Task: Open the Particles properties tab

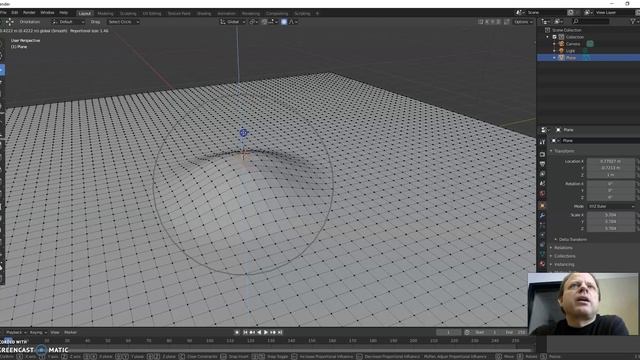Action: click(x=542, y=225)
